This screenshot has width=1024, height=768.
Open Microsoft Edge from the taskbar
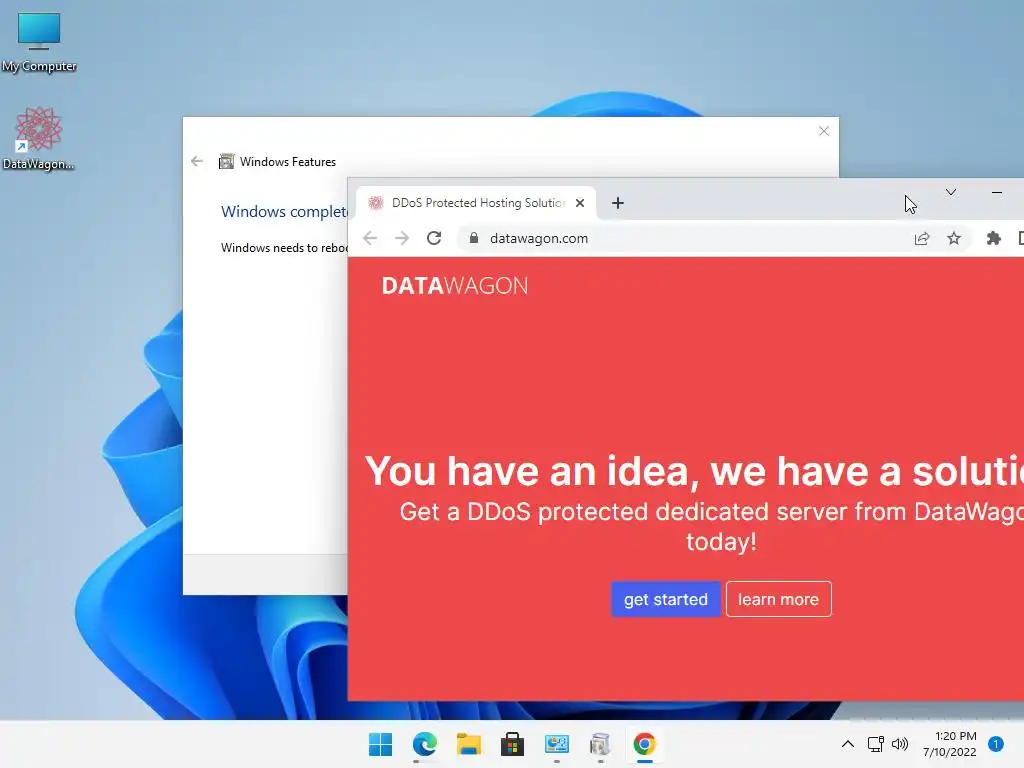tap(424, 744)
